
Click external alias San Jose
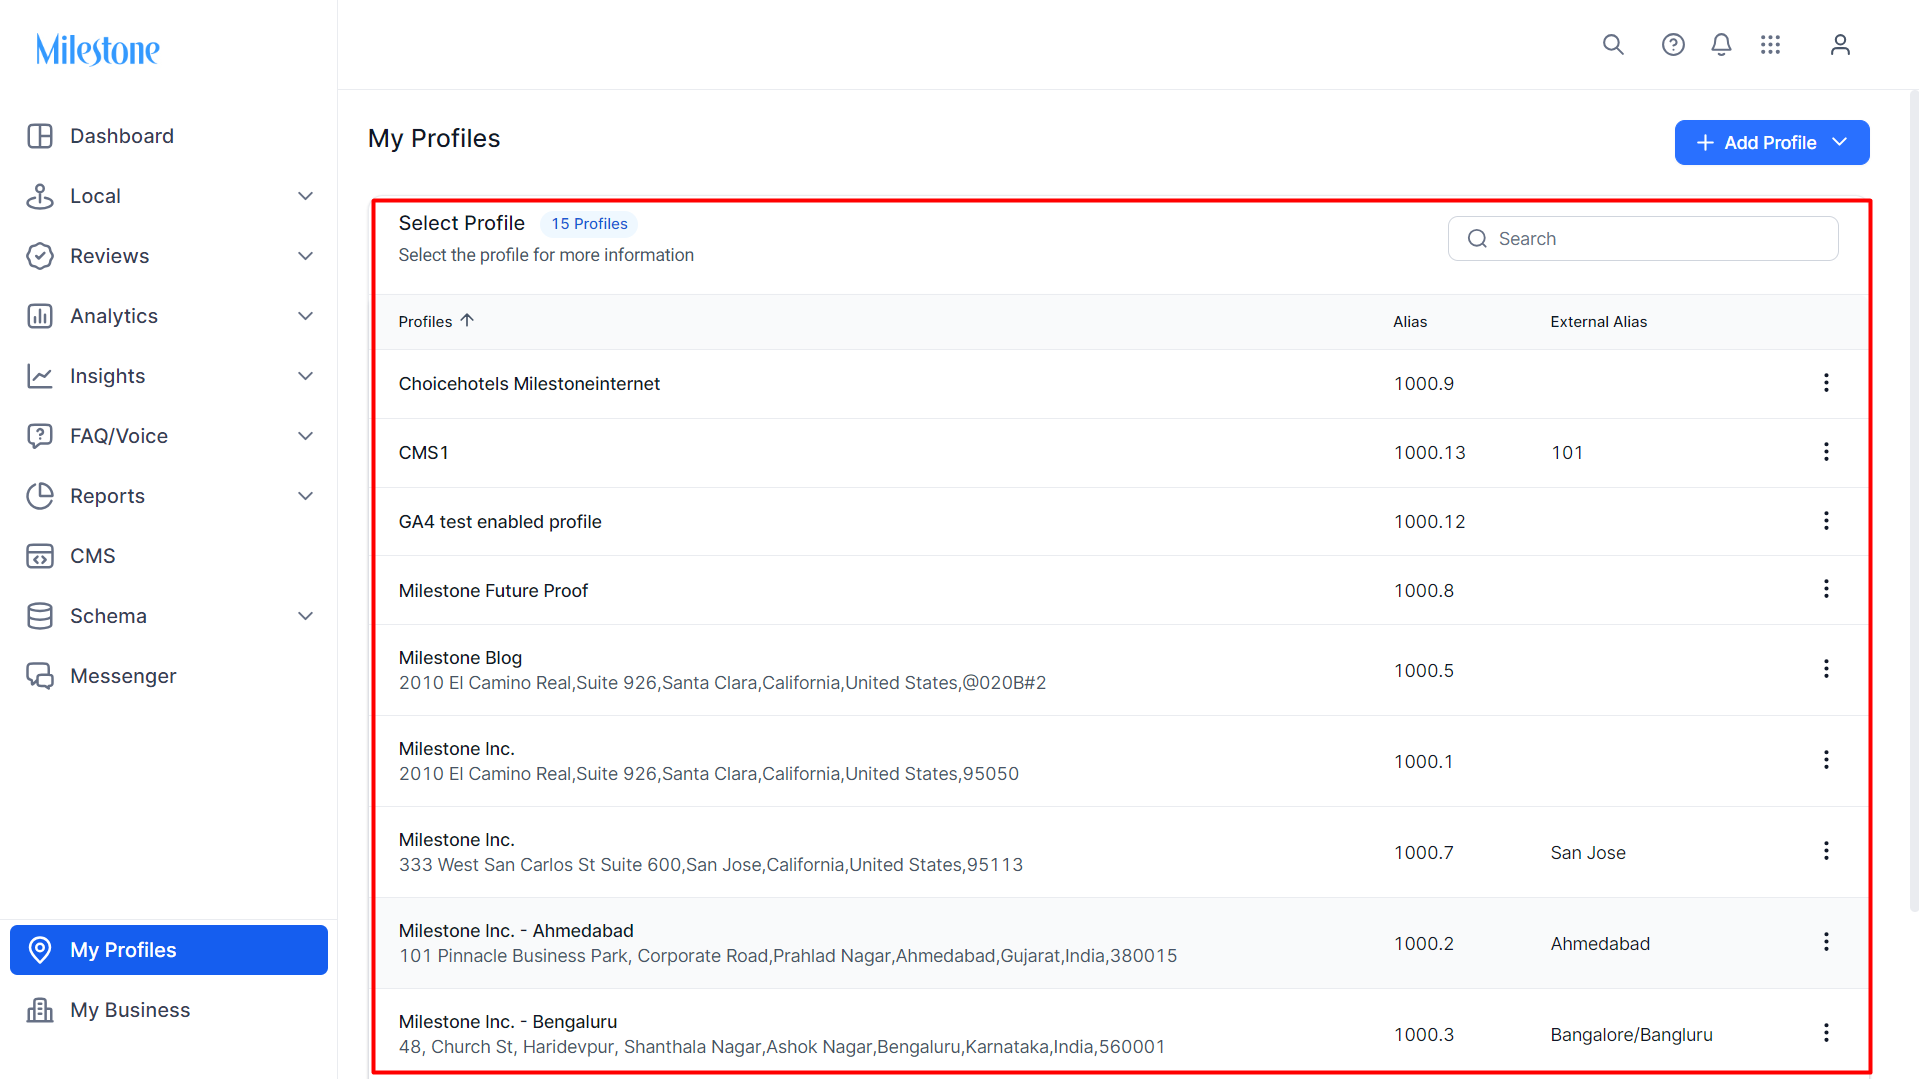click(1588, 853)
